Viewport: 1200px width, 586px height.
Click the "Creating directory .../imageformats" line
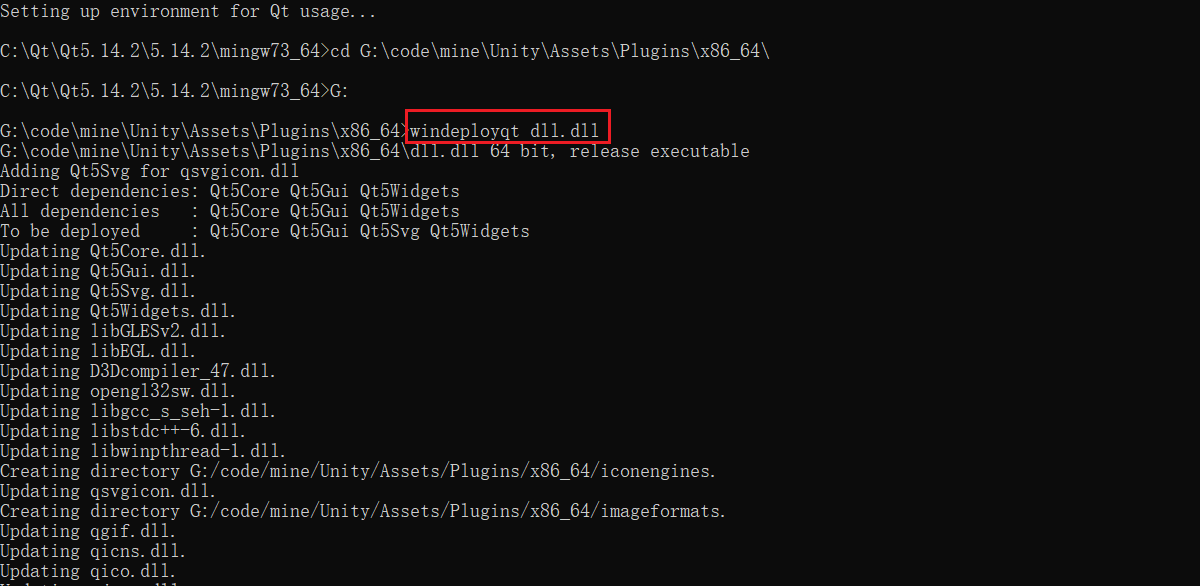(x=363, y=511)
